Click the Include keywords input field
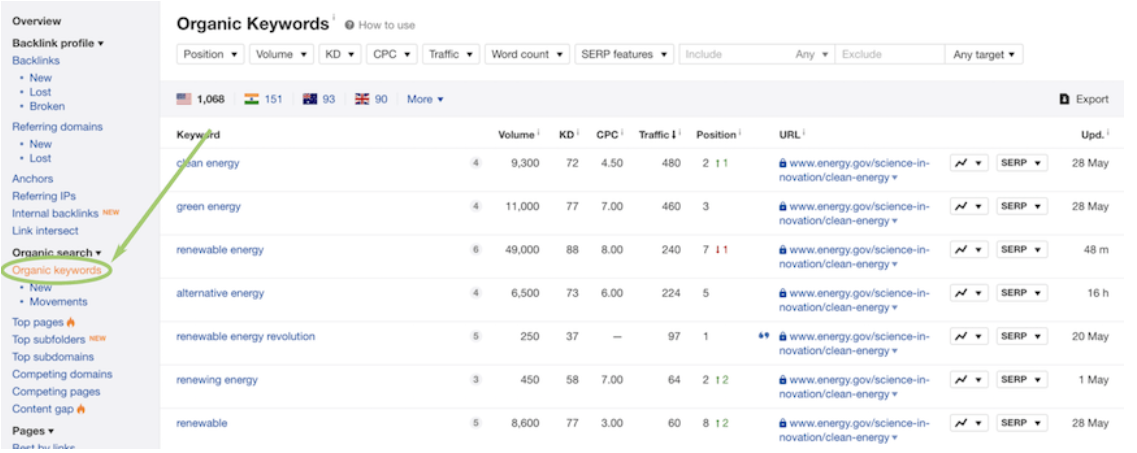1137x453 pixels. pyautogui.click(x=735, y=55)
